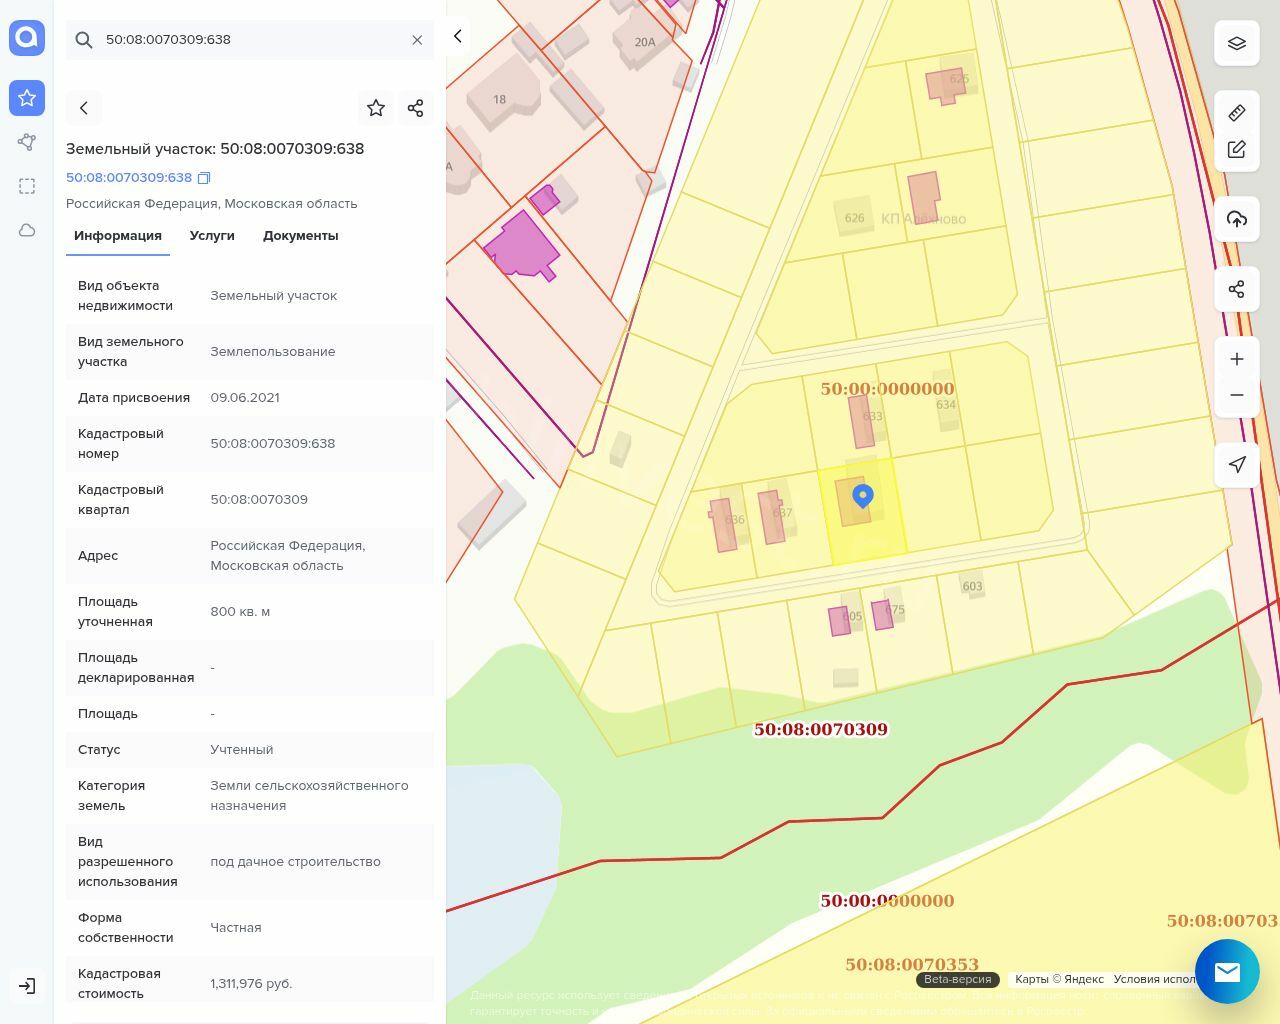Viewport: 1280px width, 1024px height.
Task: Select the ruler measurement tool
Action: [x=1237, y=113]
